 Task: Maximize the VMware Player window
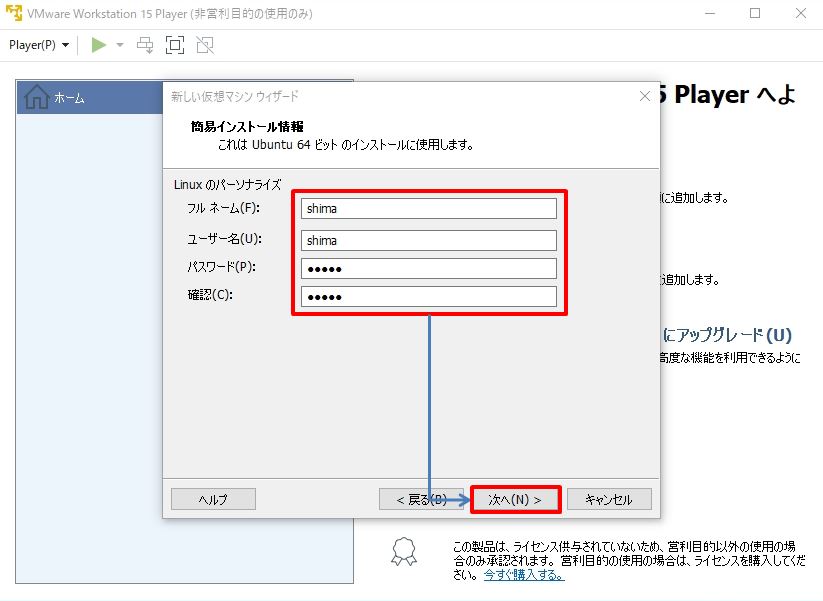[755, 13]
